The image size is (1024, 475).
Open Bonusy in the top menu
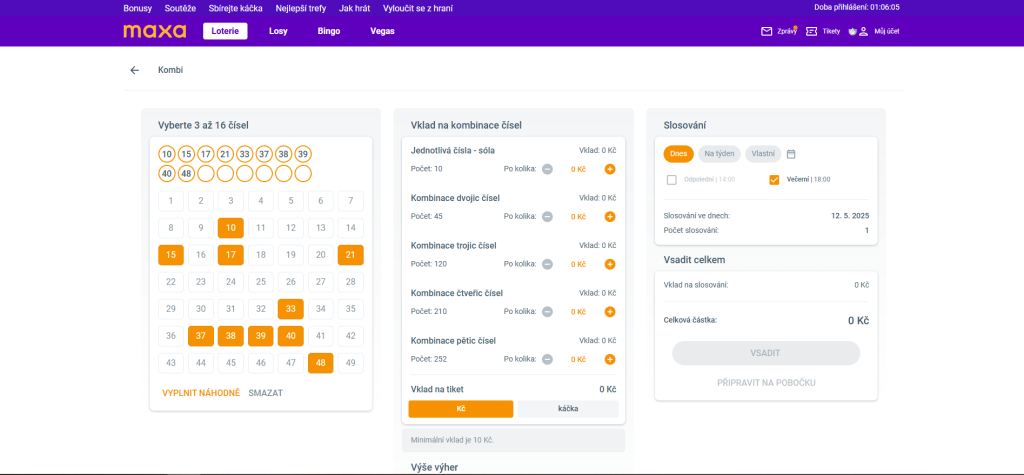[137, 8]
